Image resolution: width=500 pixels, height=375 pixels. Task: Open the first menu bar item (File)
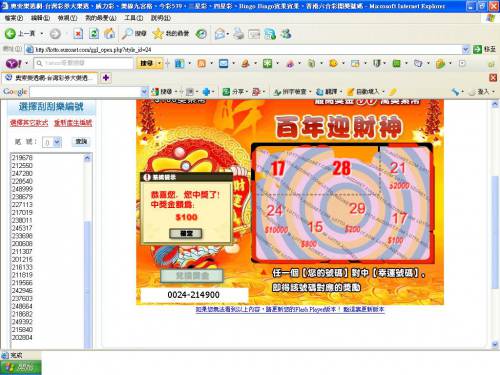point(14,18)
